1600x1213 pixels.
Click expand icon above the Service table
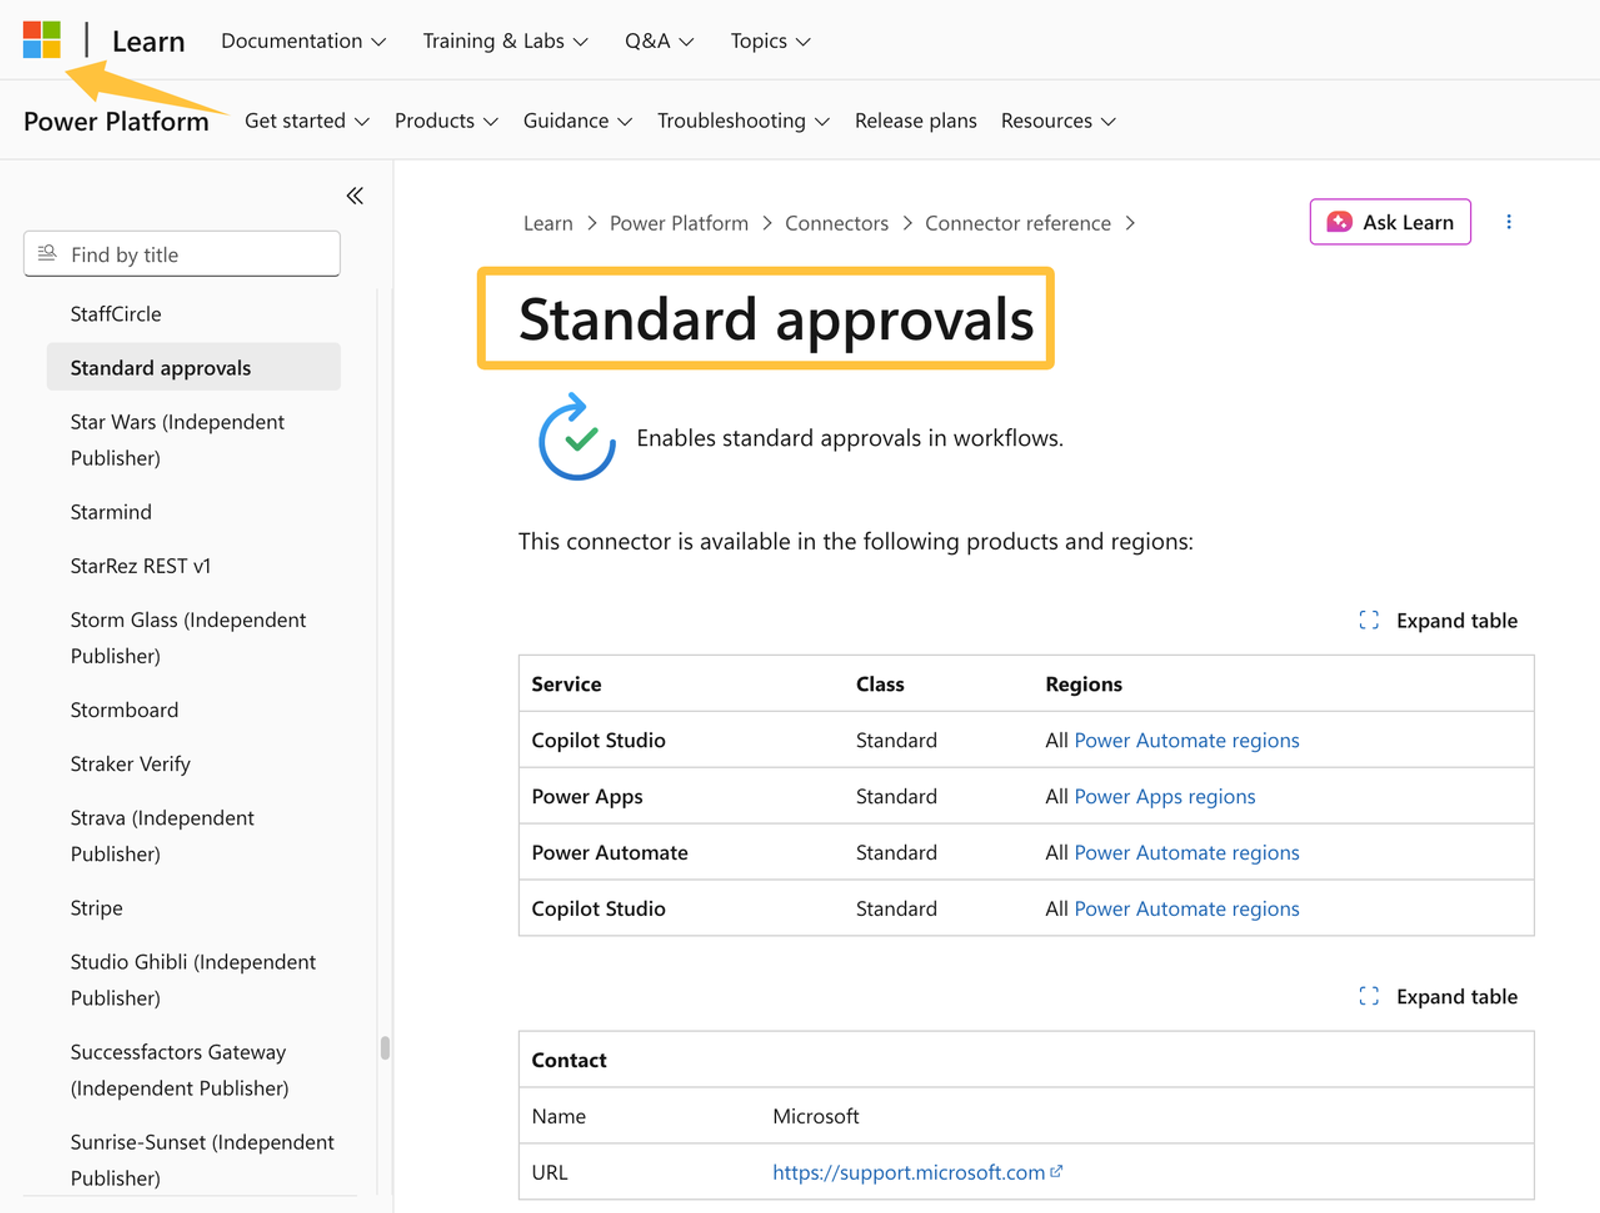pyautogui.click(x=1369, y=620)
